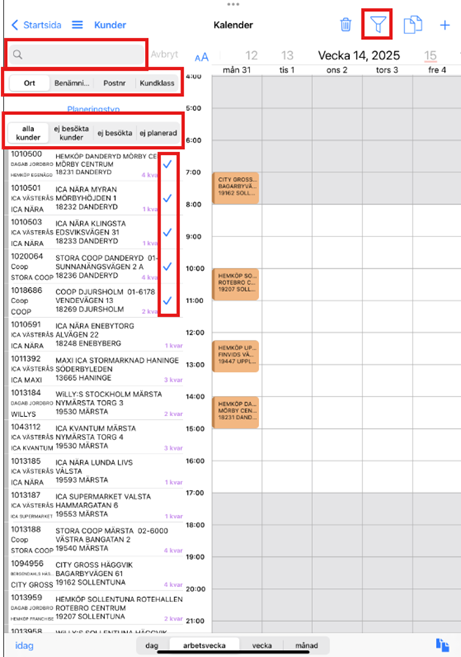461x657 pixels.
Task: Add new entry with plus icon
Action: 445,25
